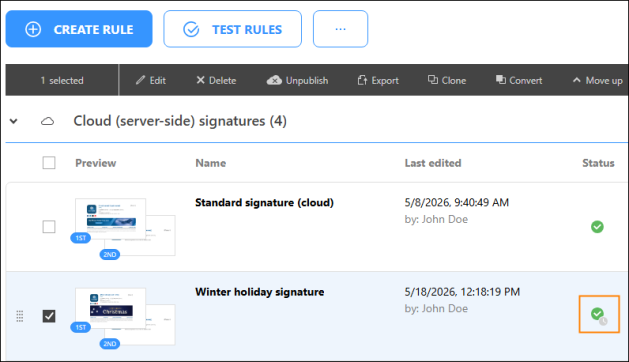The width and height of the screenshot is (629, 362).
Task: Move up the selected rule
Action: (597, 80)
